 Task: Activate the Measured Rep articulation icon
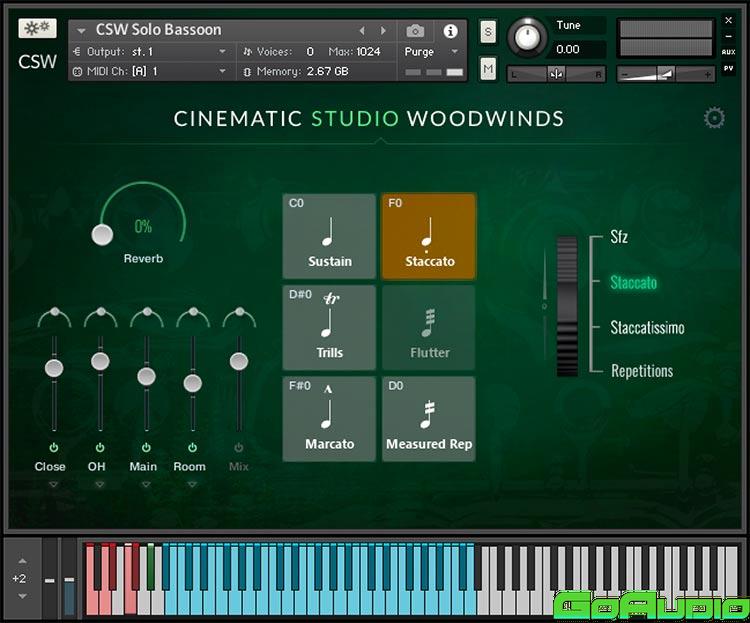pos(428,419)
